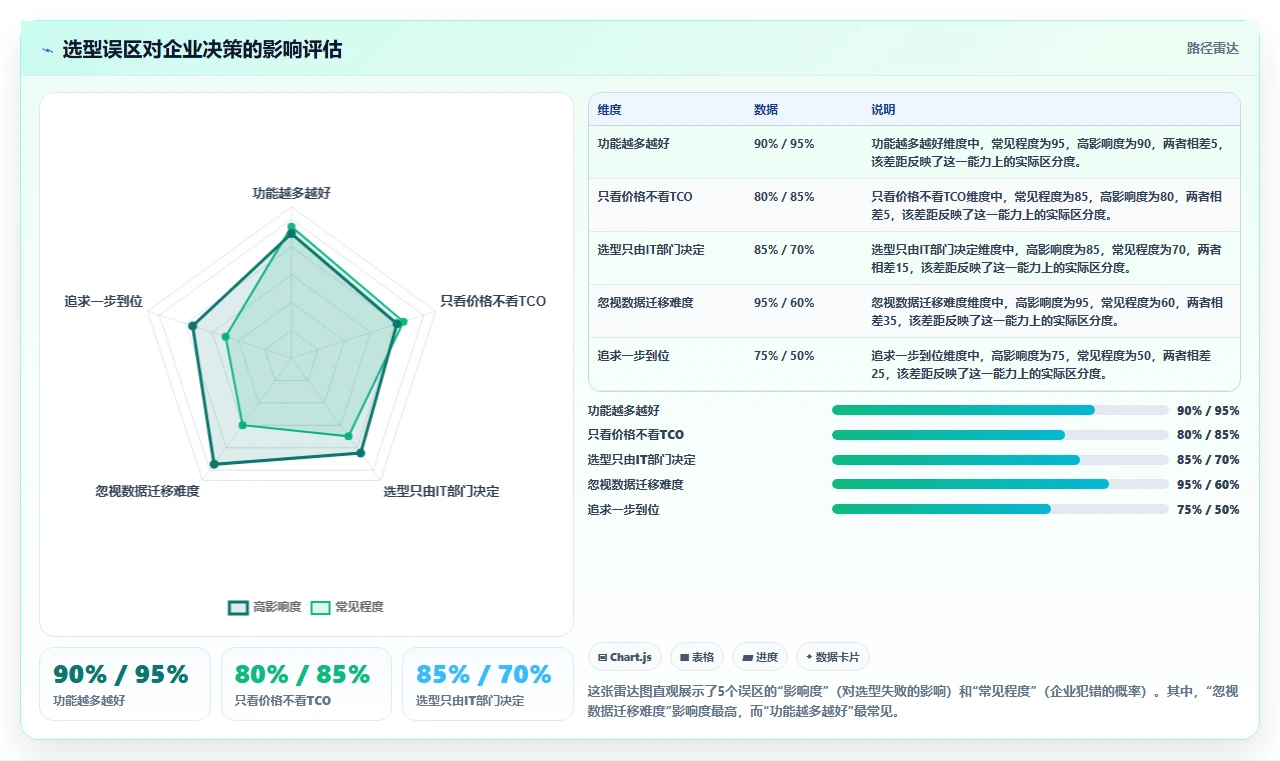Click the 75% / 50% table cell
This screenshot has width=1280, height=761.
(784, 356)
